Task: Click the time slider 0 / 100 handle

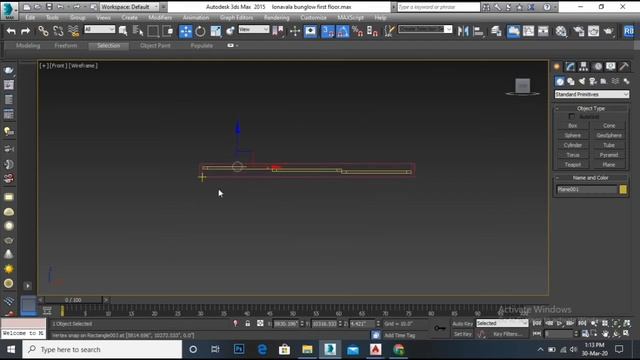Action: pyautogui.click(x=73, y=300)
